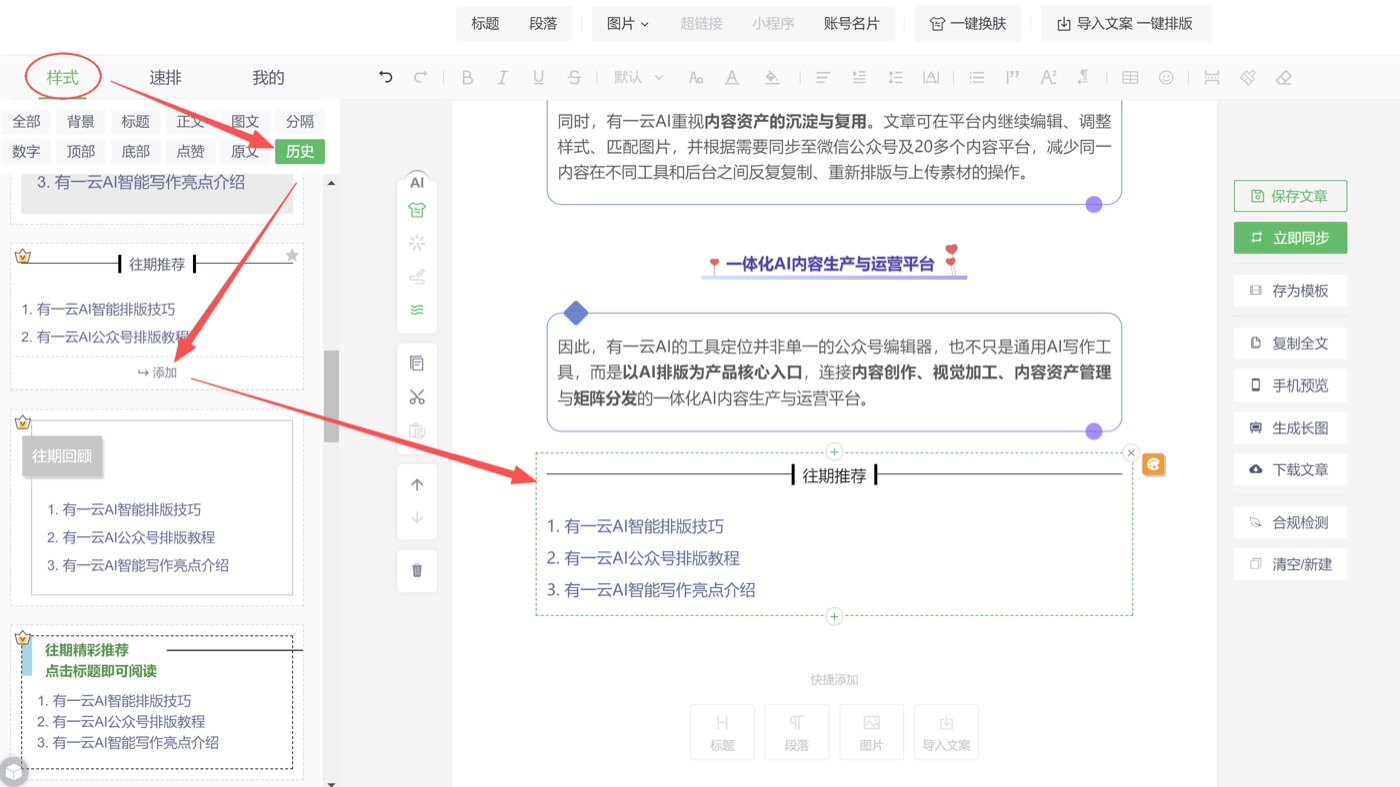Click 下载文章 button
The image size is (1400, 787).
tap(1290, 469)
